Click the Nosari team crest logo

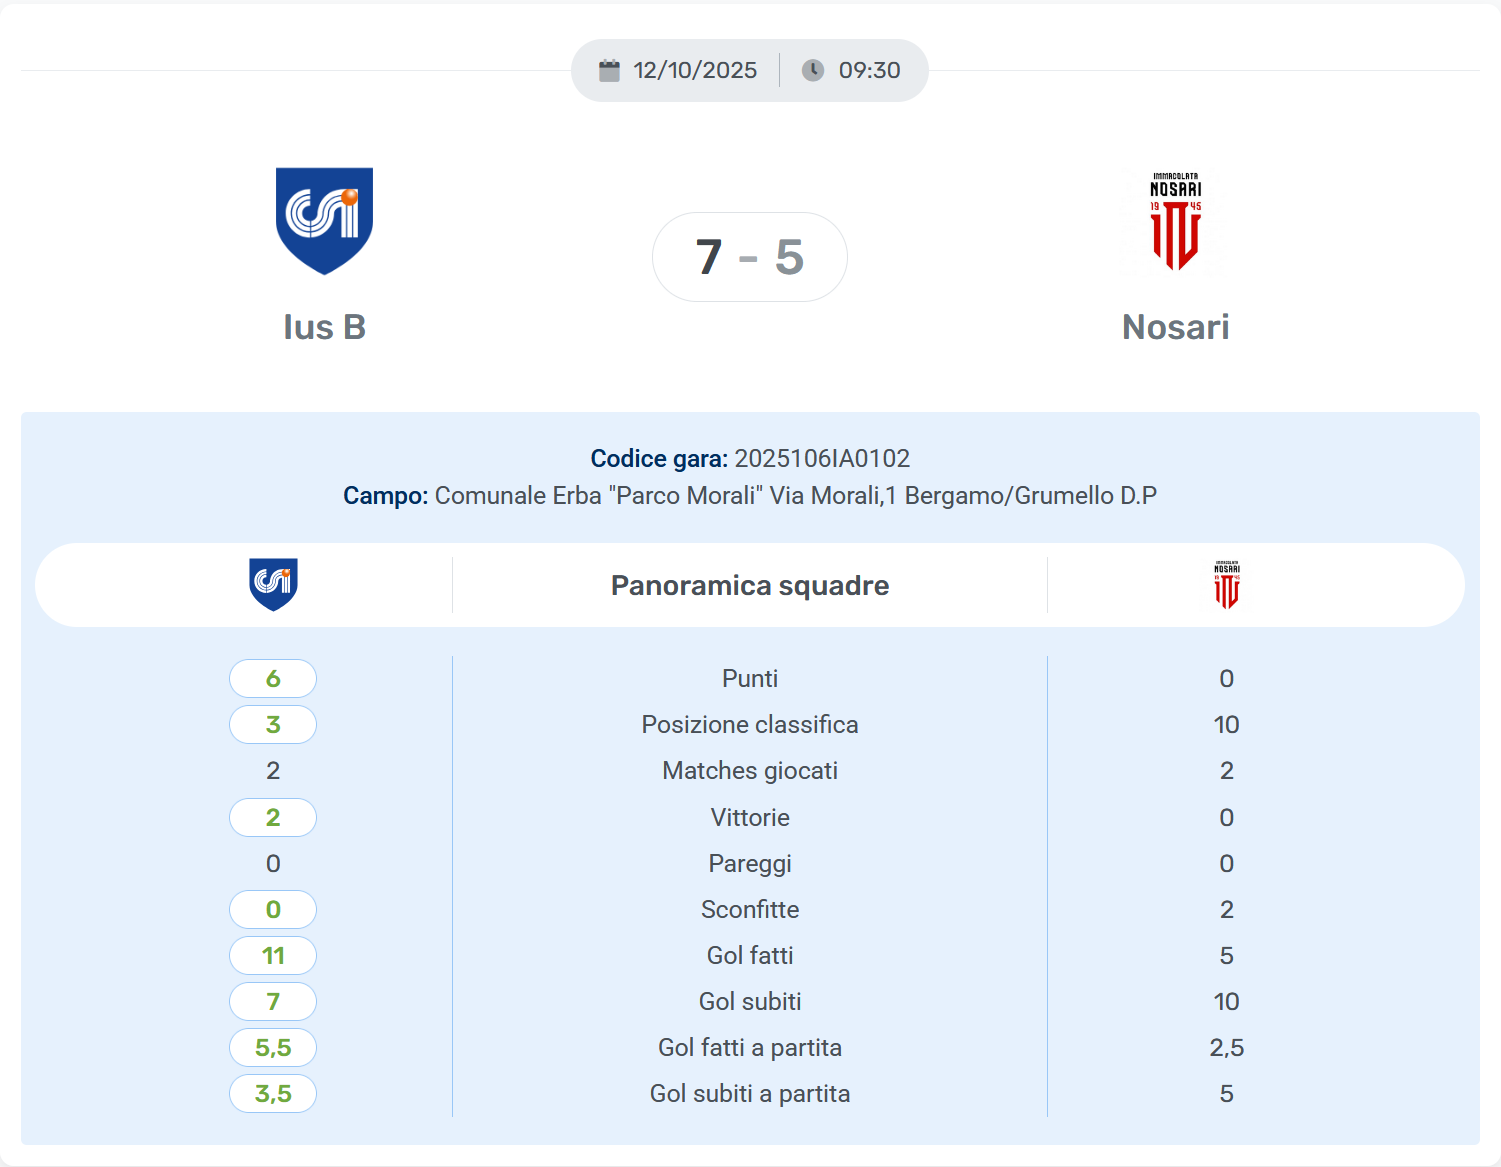coord(1175,221)
